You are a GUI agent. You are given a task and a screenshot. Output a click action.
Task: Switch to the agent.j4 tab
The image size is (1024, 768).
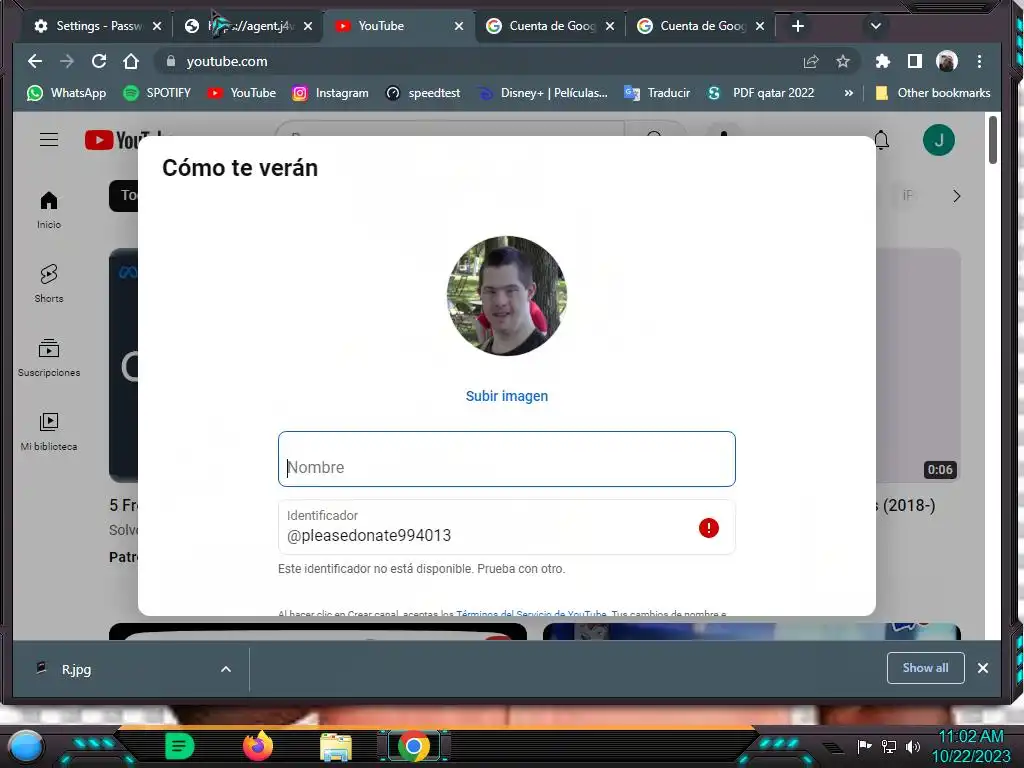coord(248,26)
